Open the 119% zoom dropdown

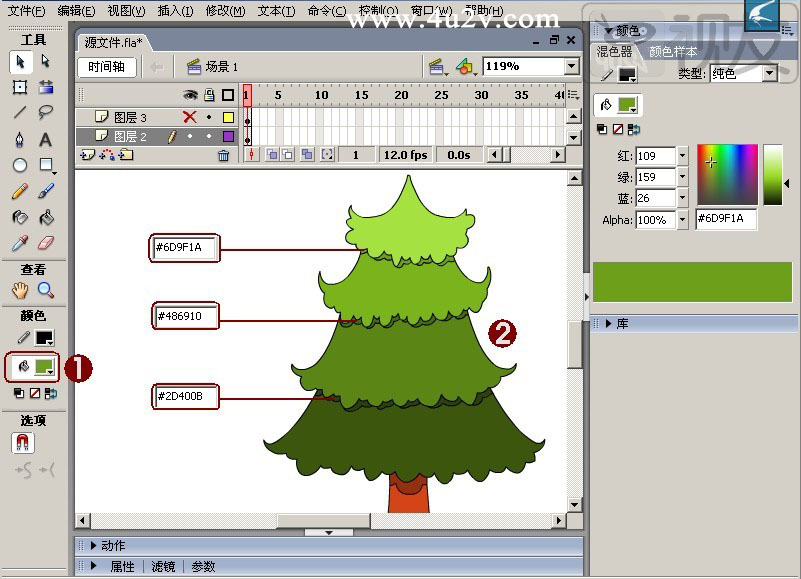(571, 66)
